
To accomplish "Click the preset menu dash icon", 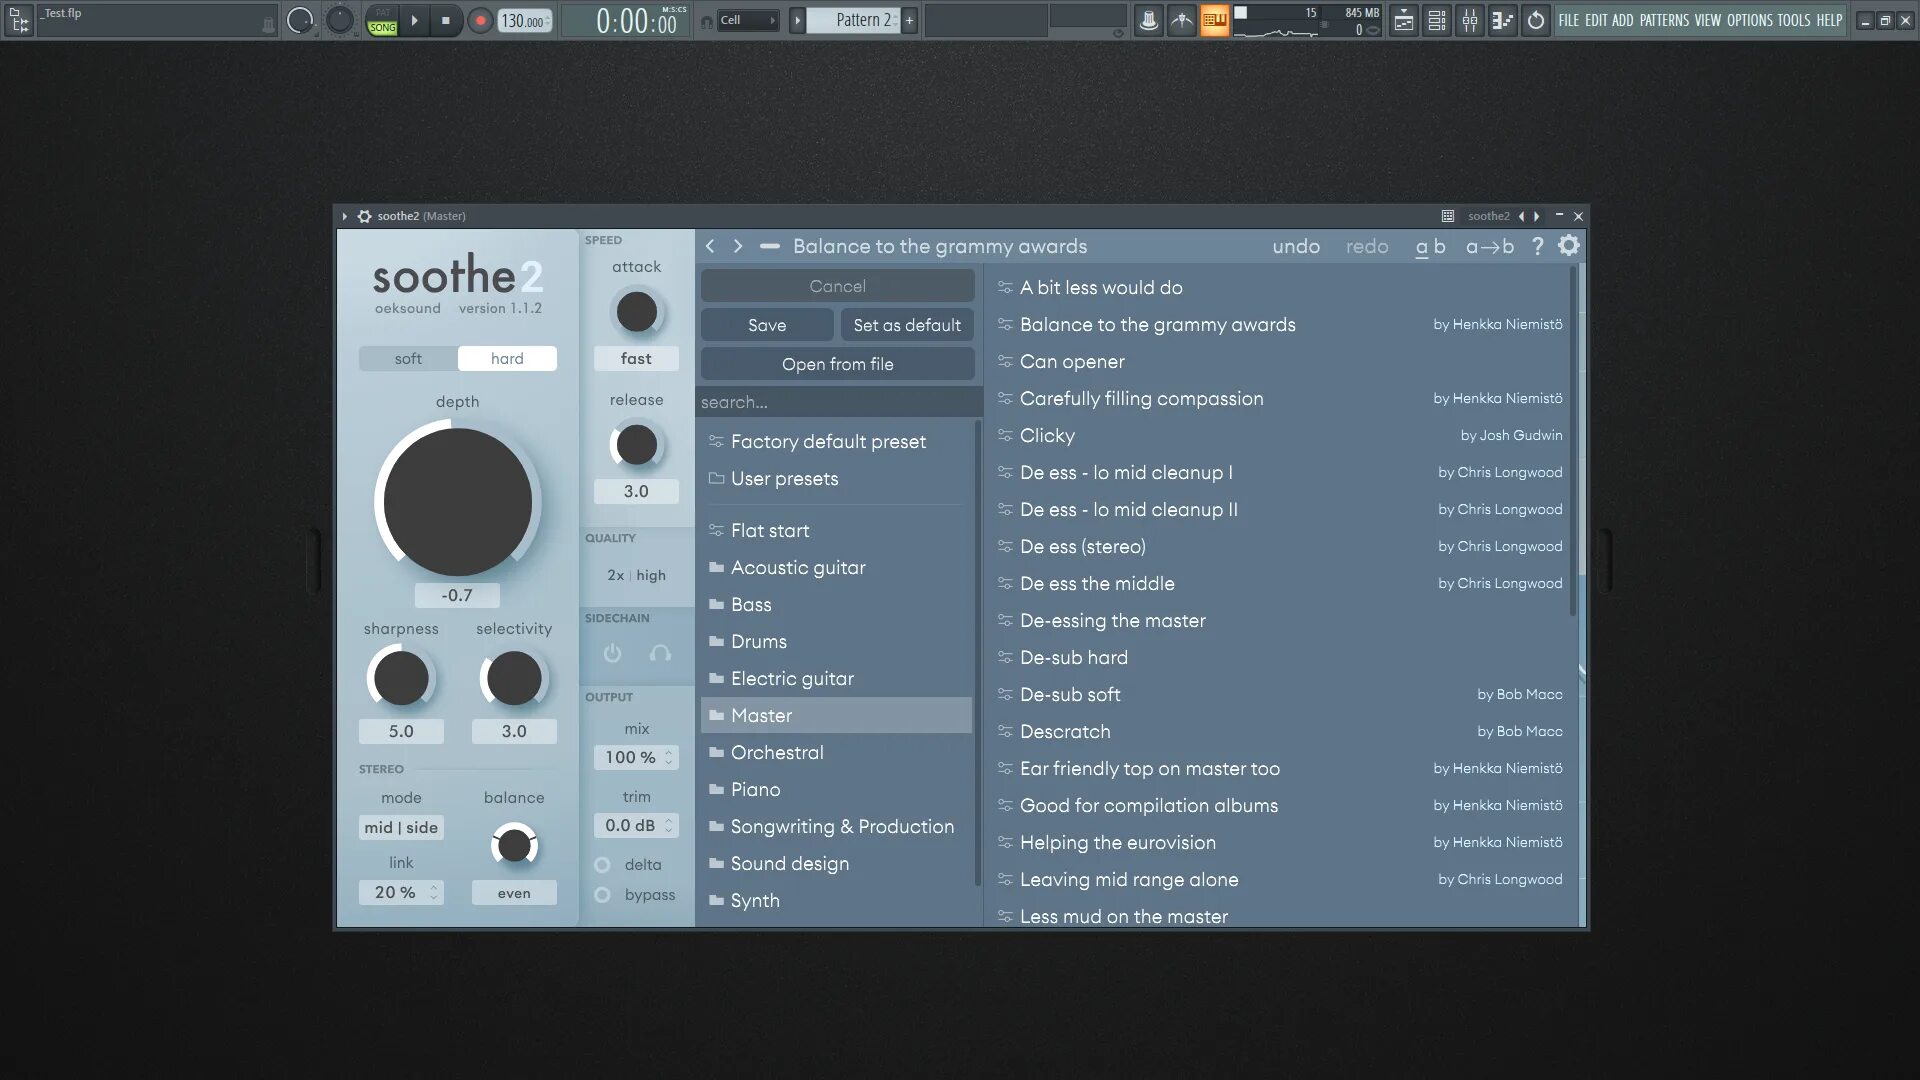I will (769, 246).
